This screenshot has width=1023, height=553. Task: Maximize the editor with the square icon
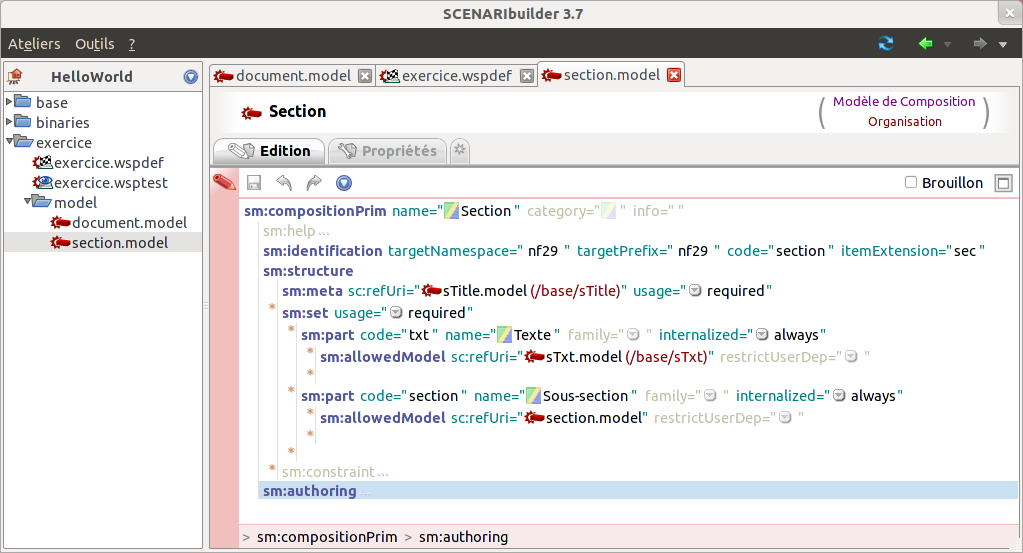coord(1003,183)
